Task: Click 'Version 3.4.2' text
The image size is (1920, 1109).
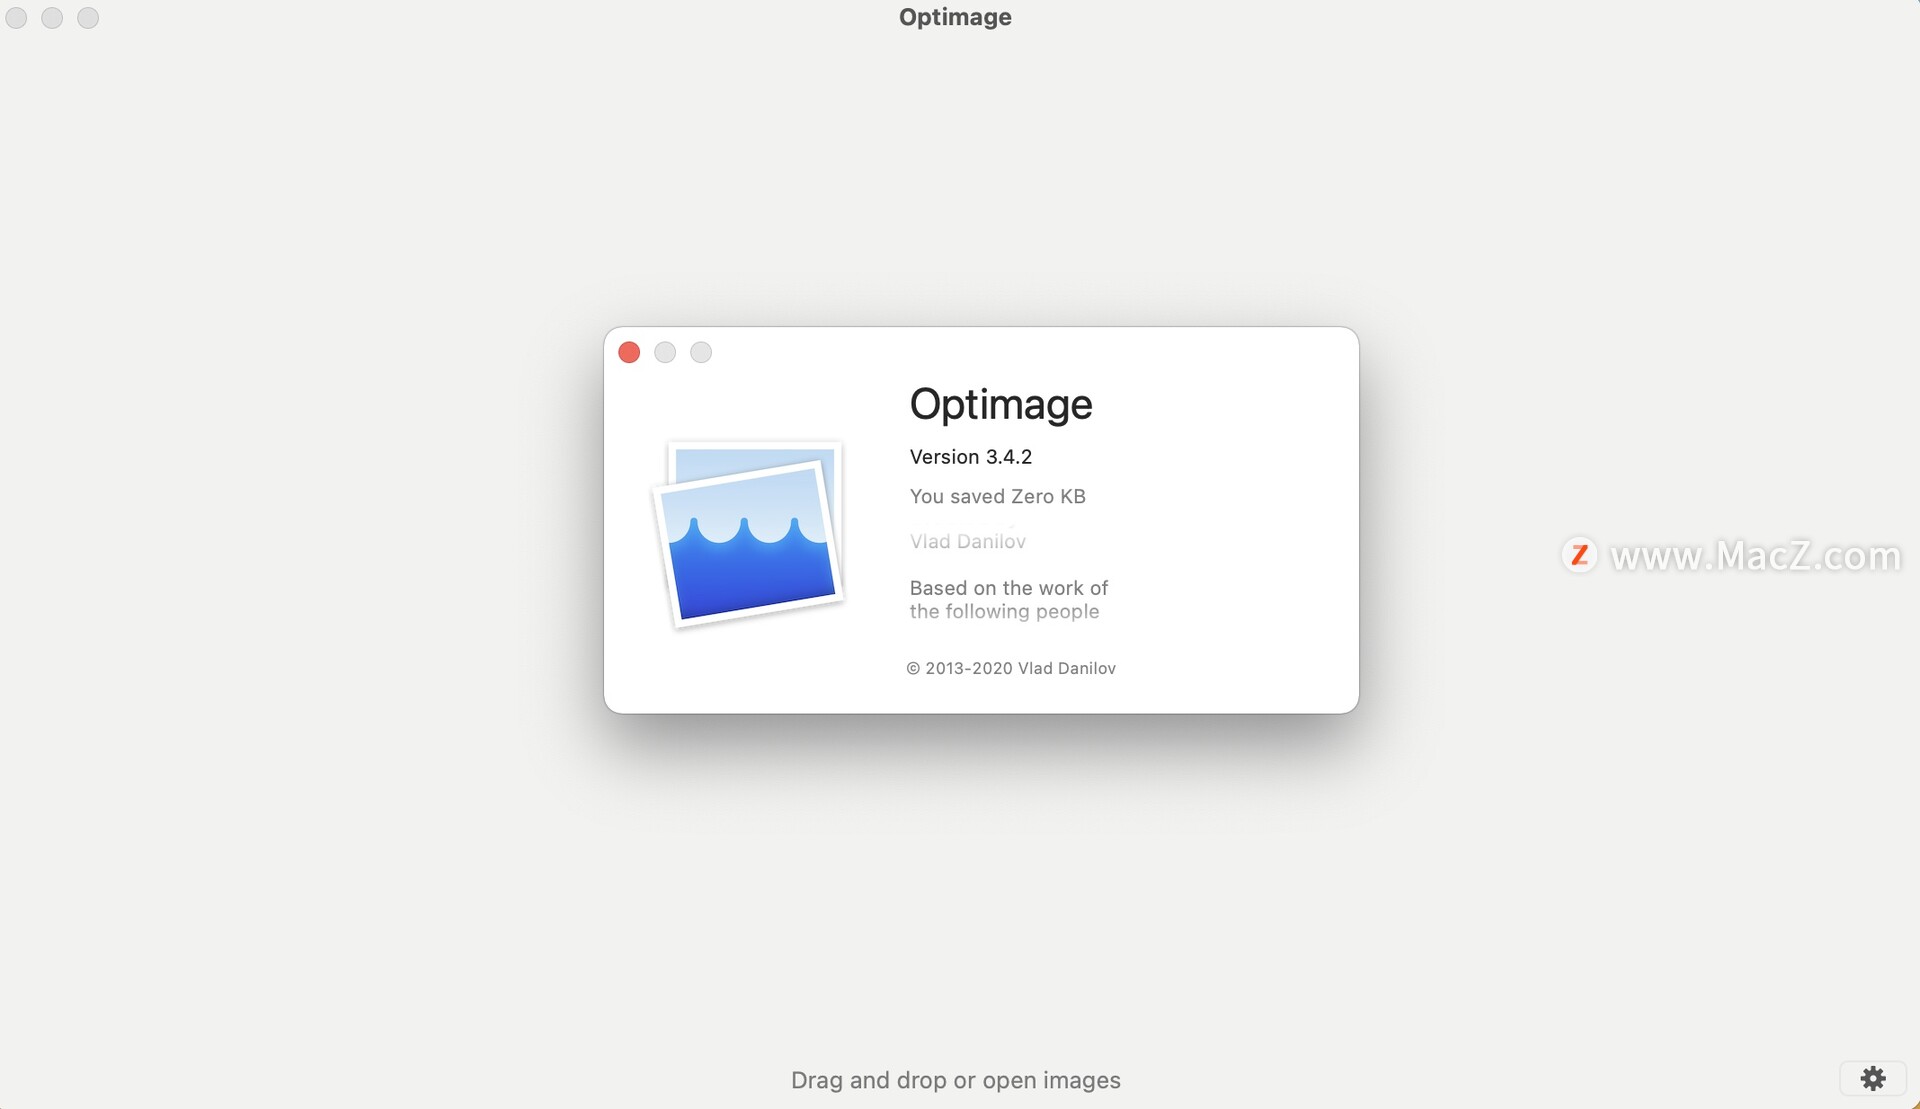Action: coord(971,457)
